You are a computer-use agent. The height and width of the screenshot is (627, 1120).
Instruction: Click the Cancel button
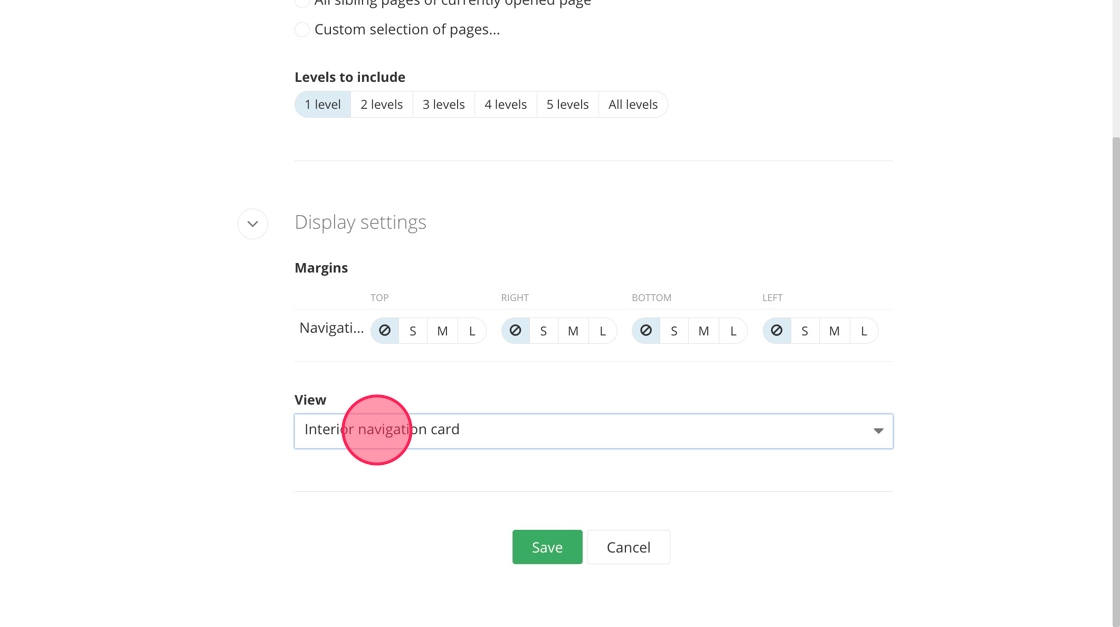click(x=628, y=547)
